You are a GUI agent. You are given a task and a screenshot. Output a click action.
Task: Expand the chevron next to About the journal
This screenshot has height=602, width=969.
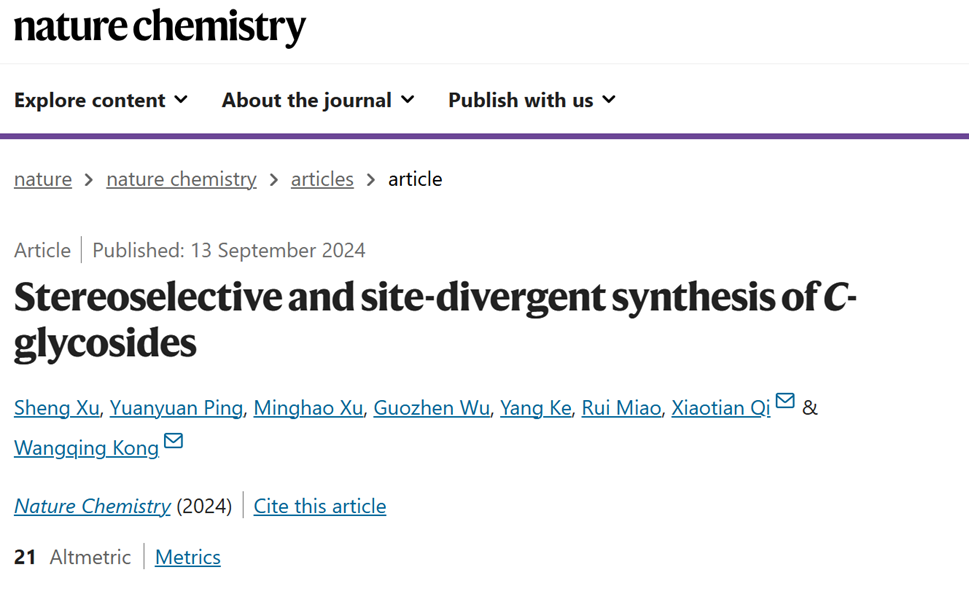[408, 100]
